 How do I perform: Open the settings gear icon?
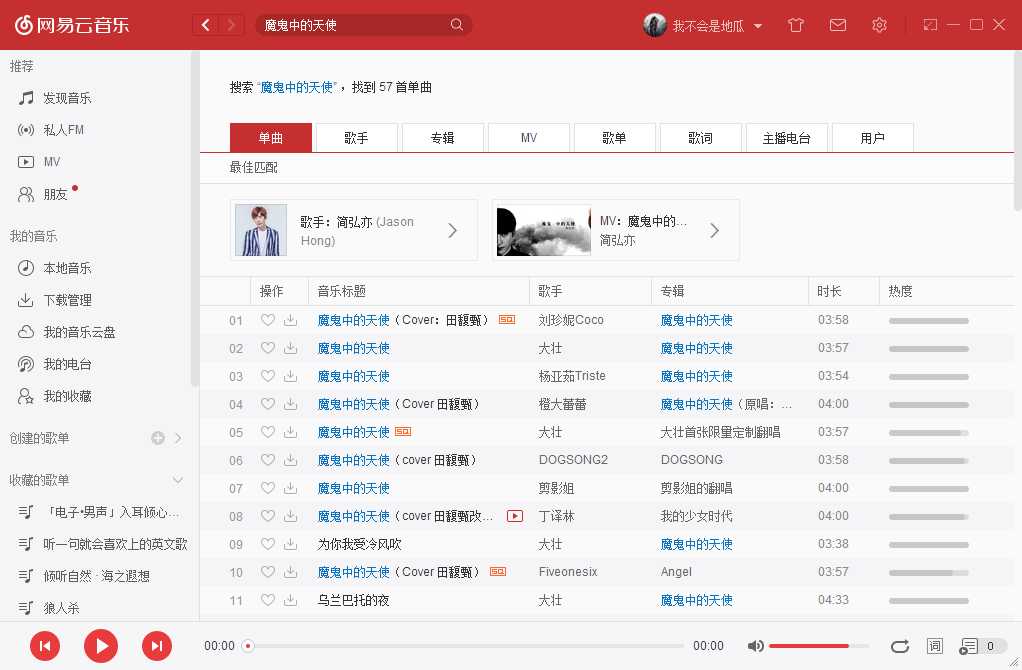point(879,25)
